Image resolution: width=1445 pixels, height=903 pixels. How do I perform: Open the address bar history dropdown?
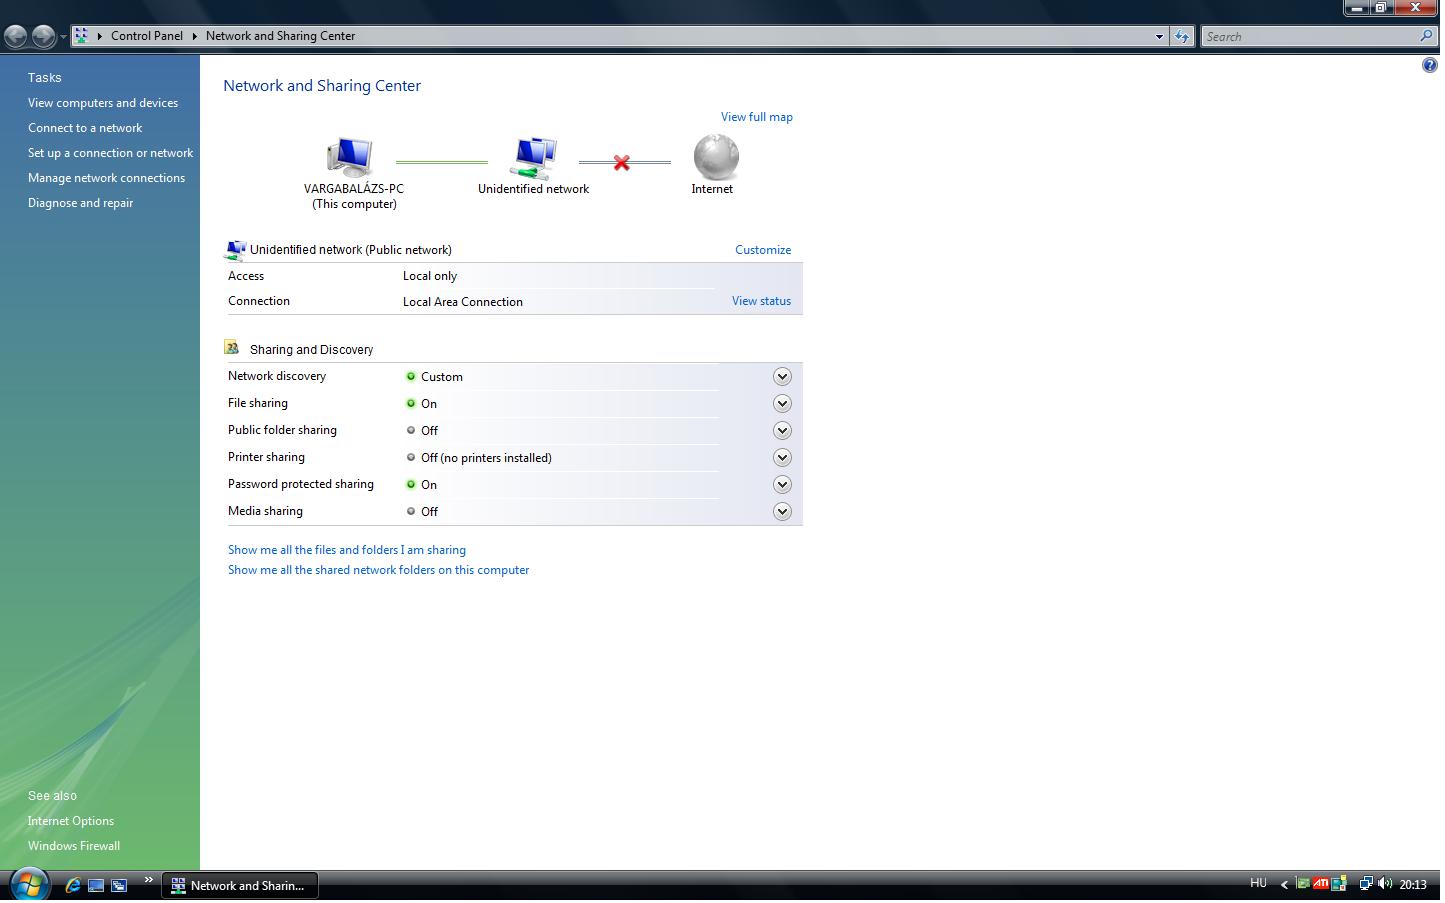coord(1159,36)
